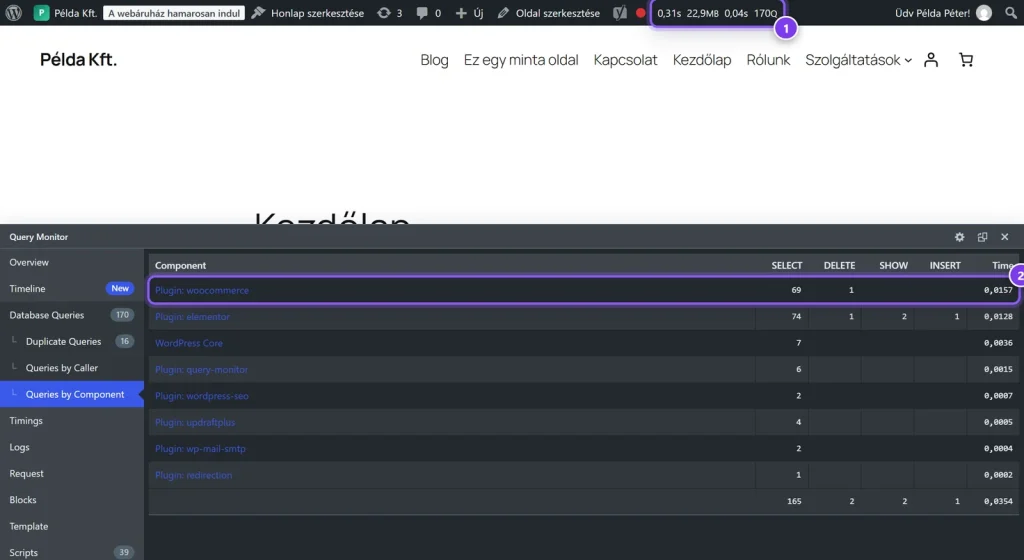1024x560 pixels.
Task: Open the Blocks panel
Action: coord(72,500)
